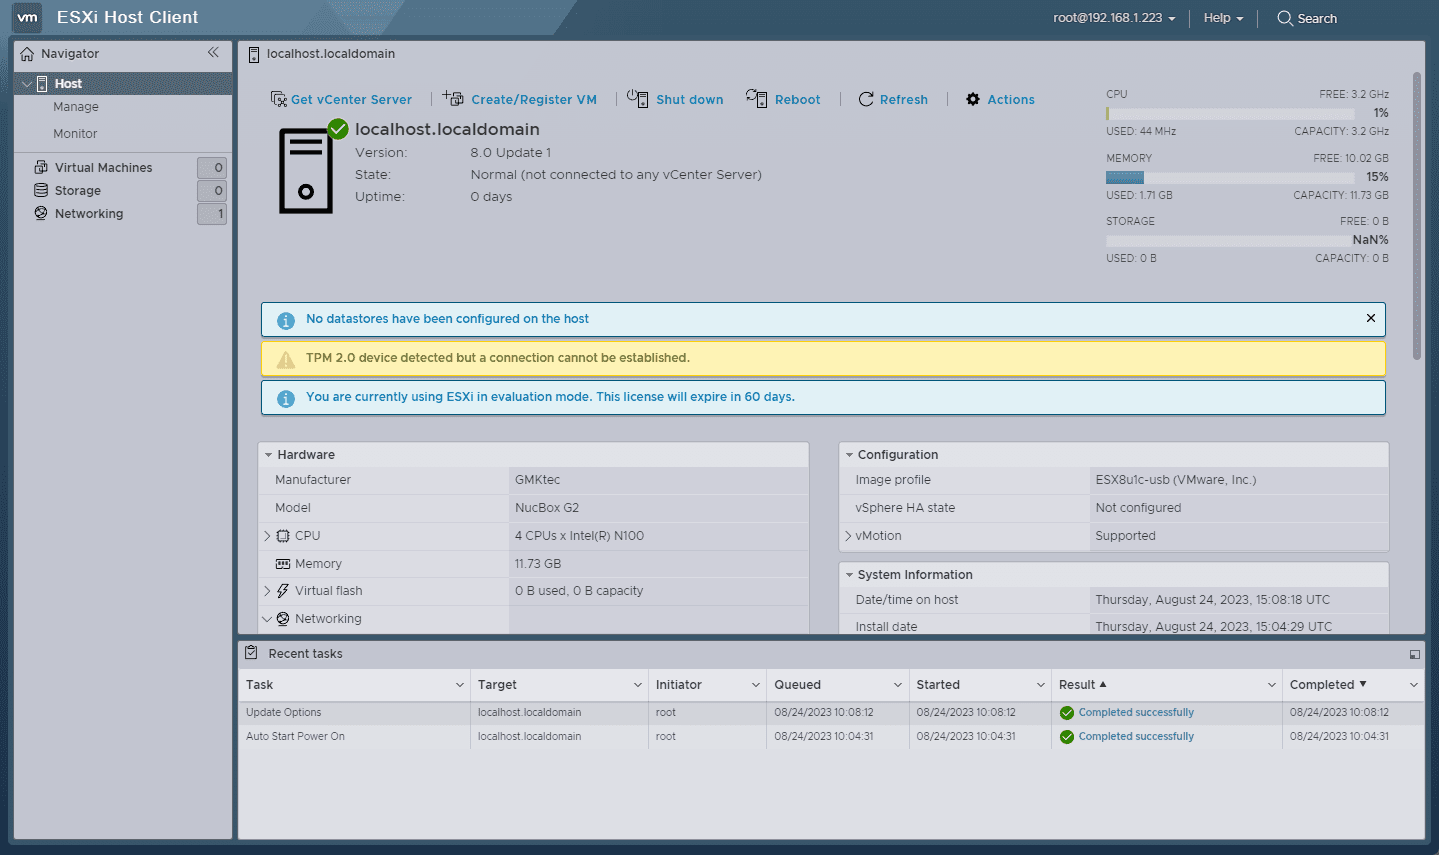Collapse the Navigator panel with double chevron
This screenshot has height=855, width=1439.
coord(213,53)
